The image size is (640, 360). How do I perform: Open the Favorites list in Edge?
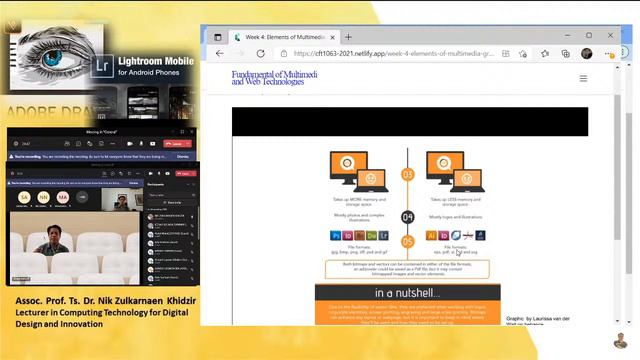[545, 53]
